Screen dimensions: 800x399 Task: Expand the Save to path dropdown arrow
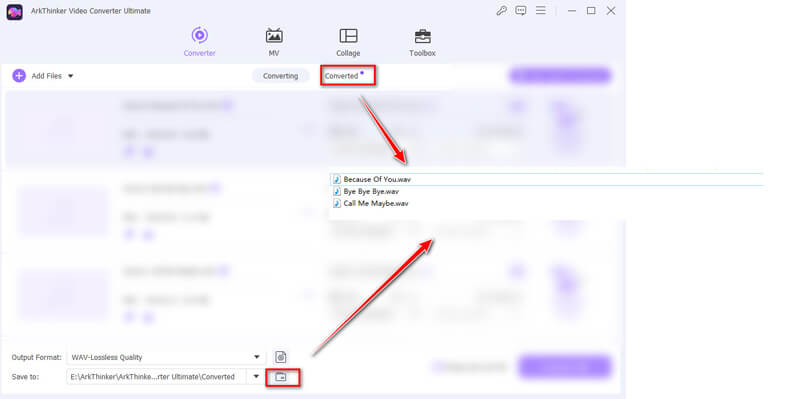256,377
